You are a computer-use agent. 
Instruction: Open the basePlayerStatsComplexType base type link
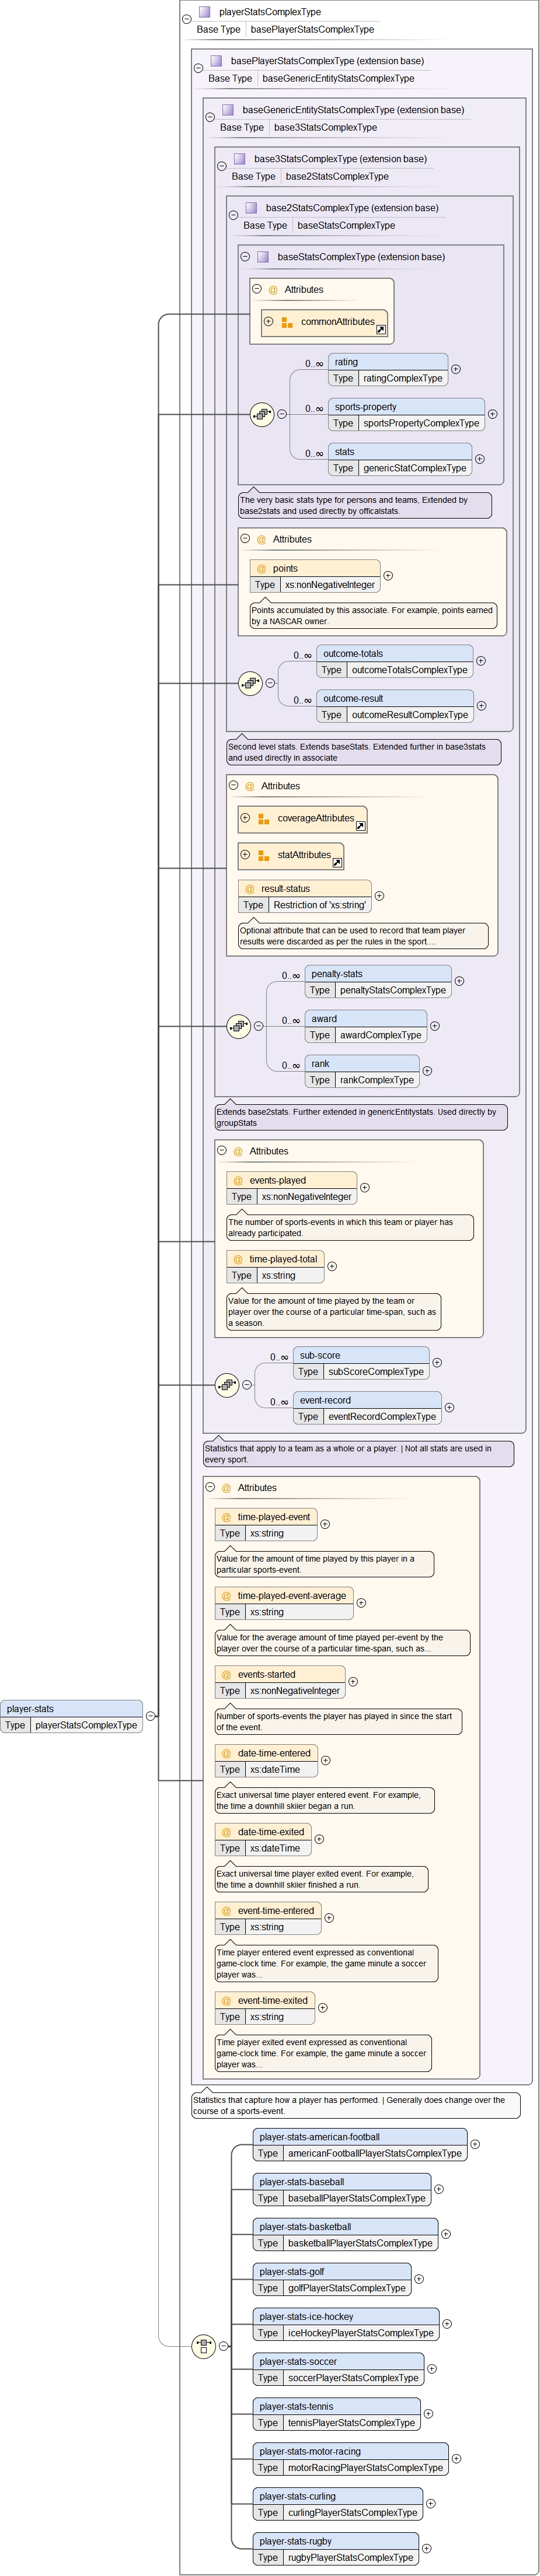(x=312, y=30)
